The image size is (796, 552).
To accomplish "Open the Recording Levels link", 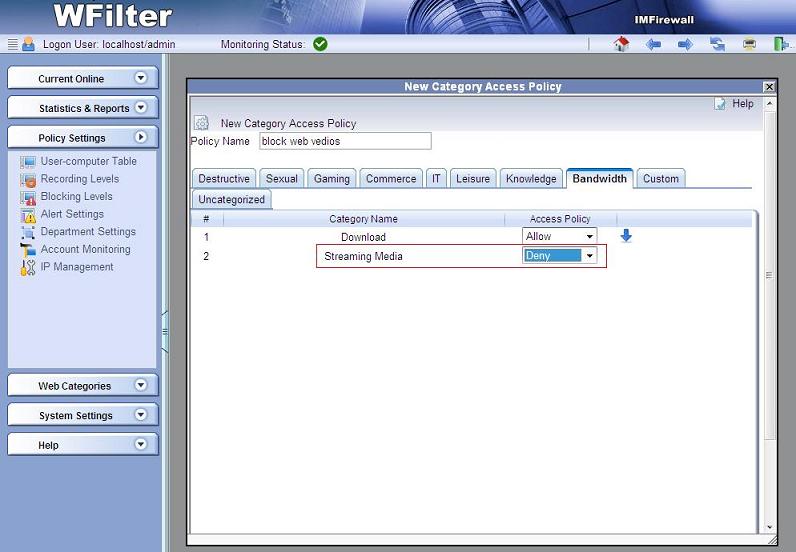I will (80, 179).
